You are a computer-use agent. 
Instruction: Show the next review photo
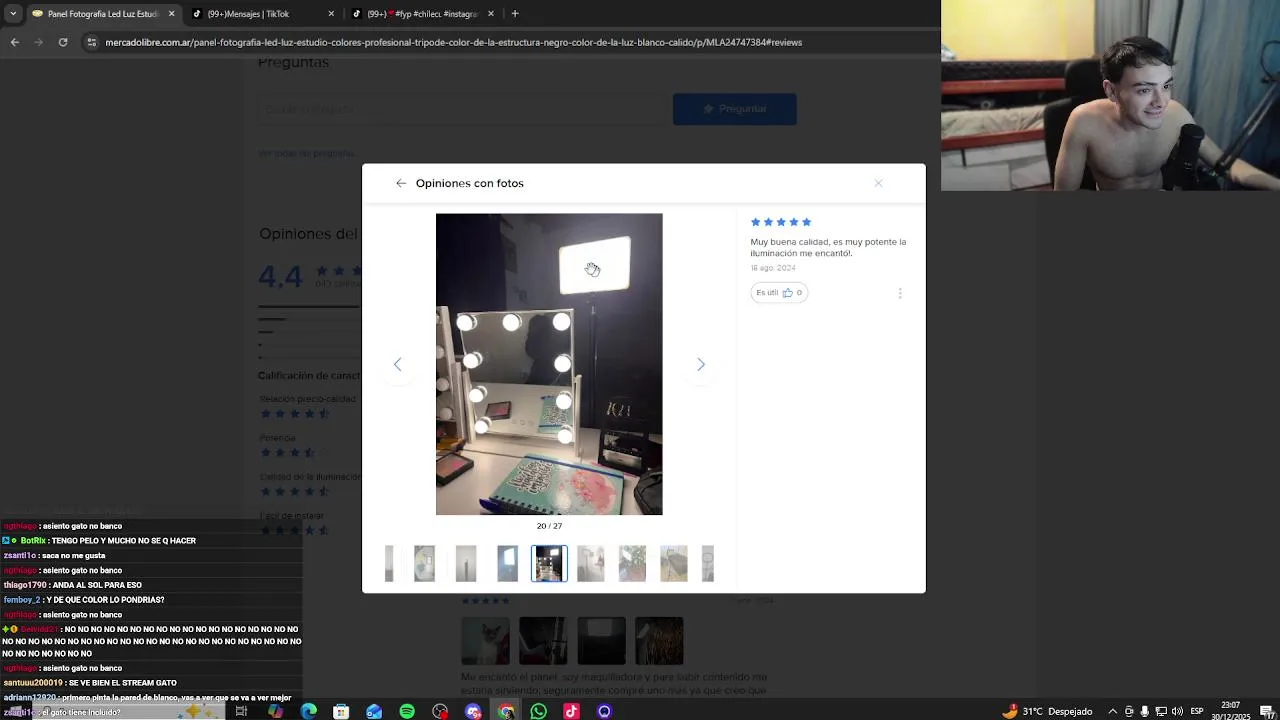701,364
